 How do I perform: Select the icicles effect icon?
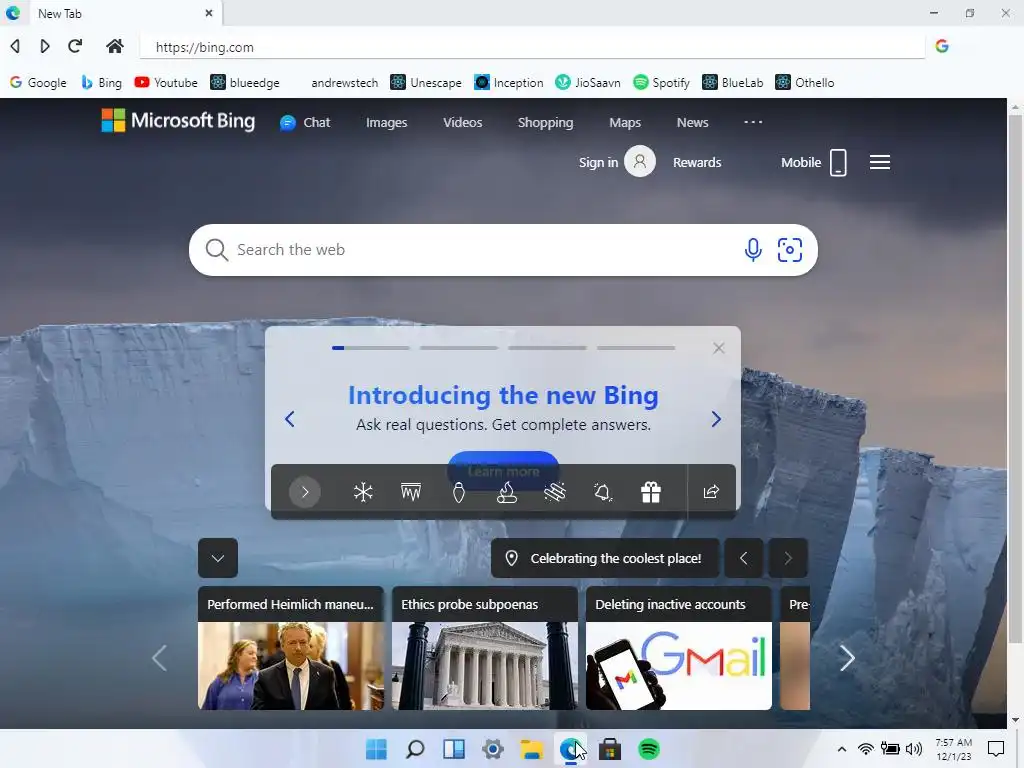click(411, 492)
